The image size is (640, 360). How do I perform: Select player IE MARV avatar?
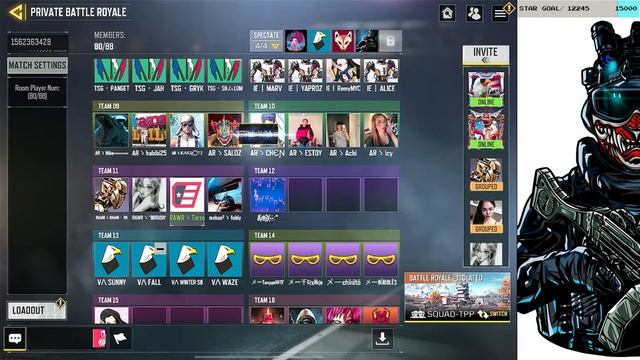pos(267,71)
